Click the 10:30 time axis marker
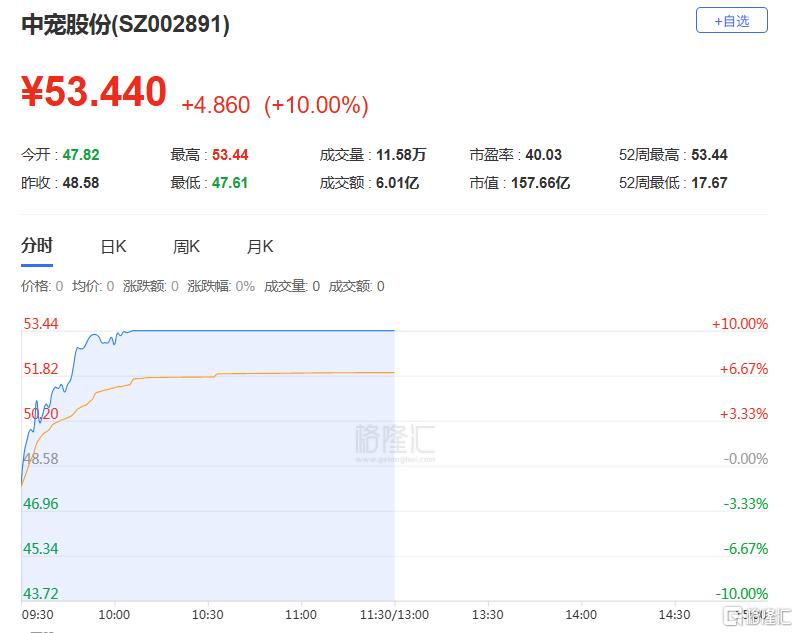The width and height of the screenshot is (798, 633). point(207,614)
